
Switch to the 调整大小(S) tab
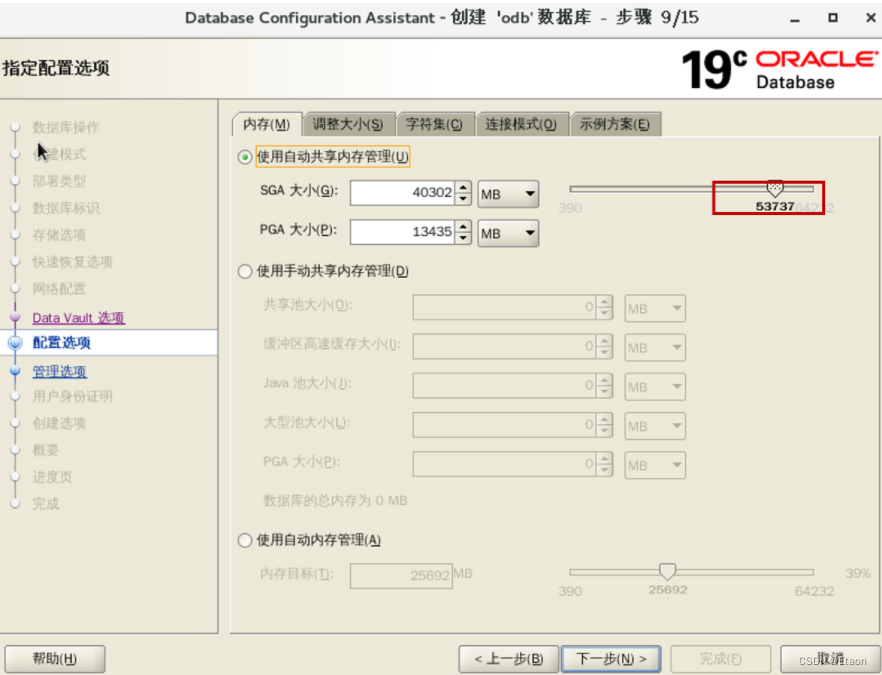coord(348,124)
